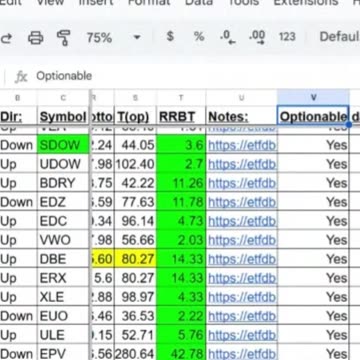Viewport: 360px width, 360px height.
Task: Click increase decimal places icon
Action: pyautogui.click(x=257, y=37)
